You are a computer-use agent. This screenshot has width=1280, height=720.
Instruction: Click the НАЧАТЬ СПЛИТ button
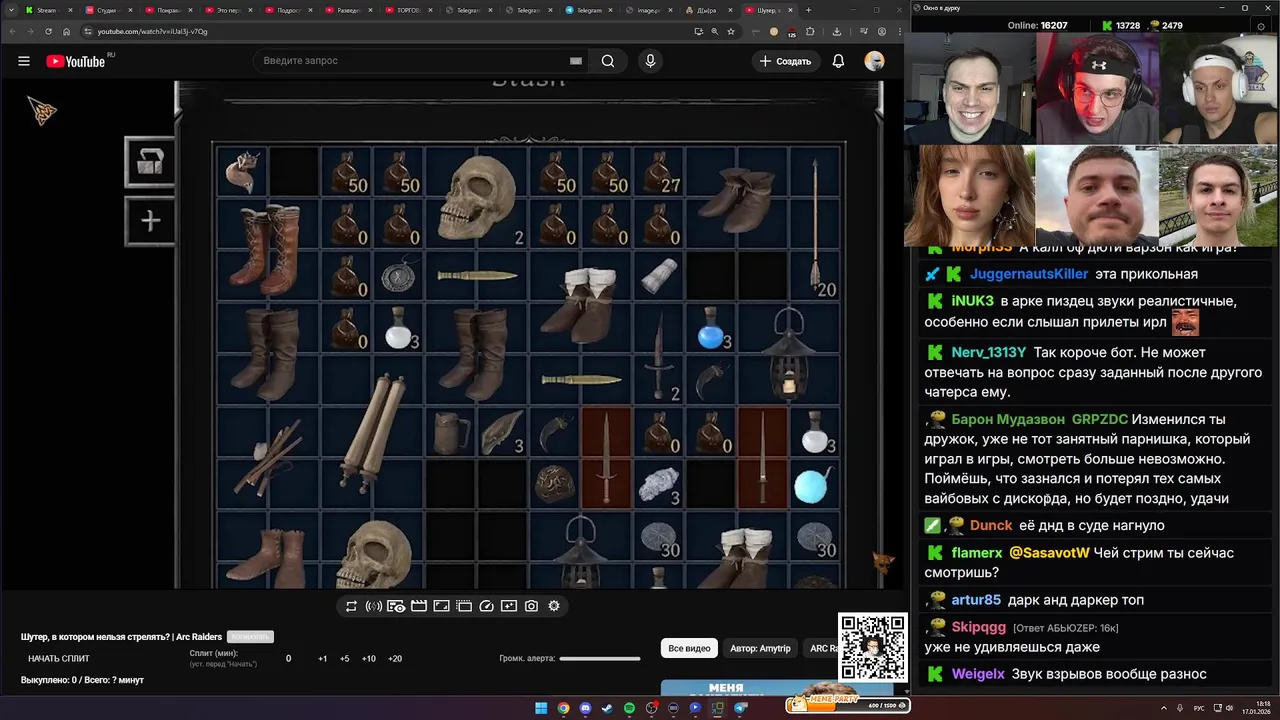(x=59, y=659)
